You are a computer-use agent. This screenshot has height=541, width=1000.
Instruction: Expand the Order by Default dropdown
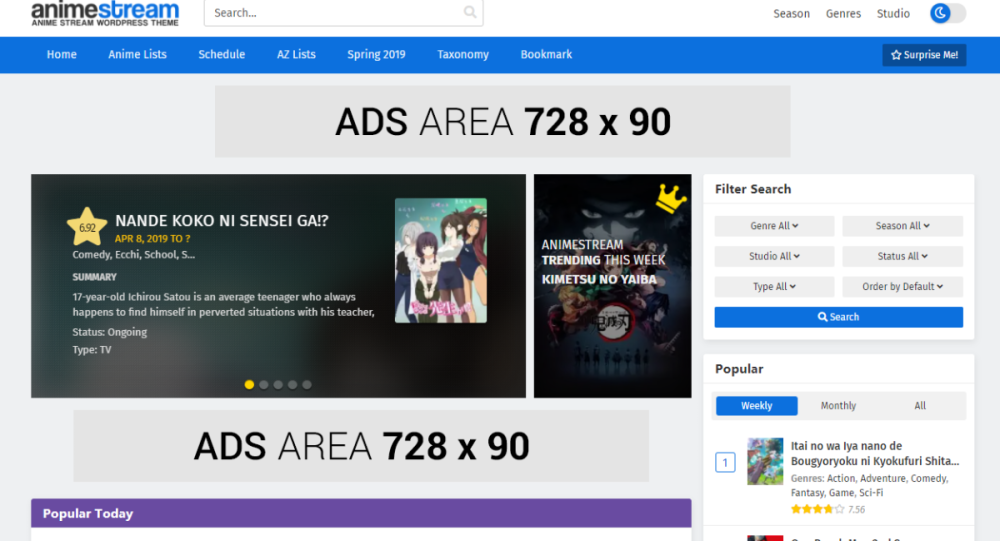(x=902, y=287)
